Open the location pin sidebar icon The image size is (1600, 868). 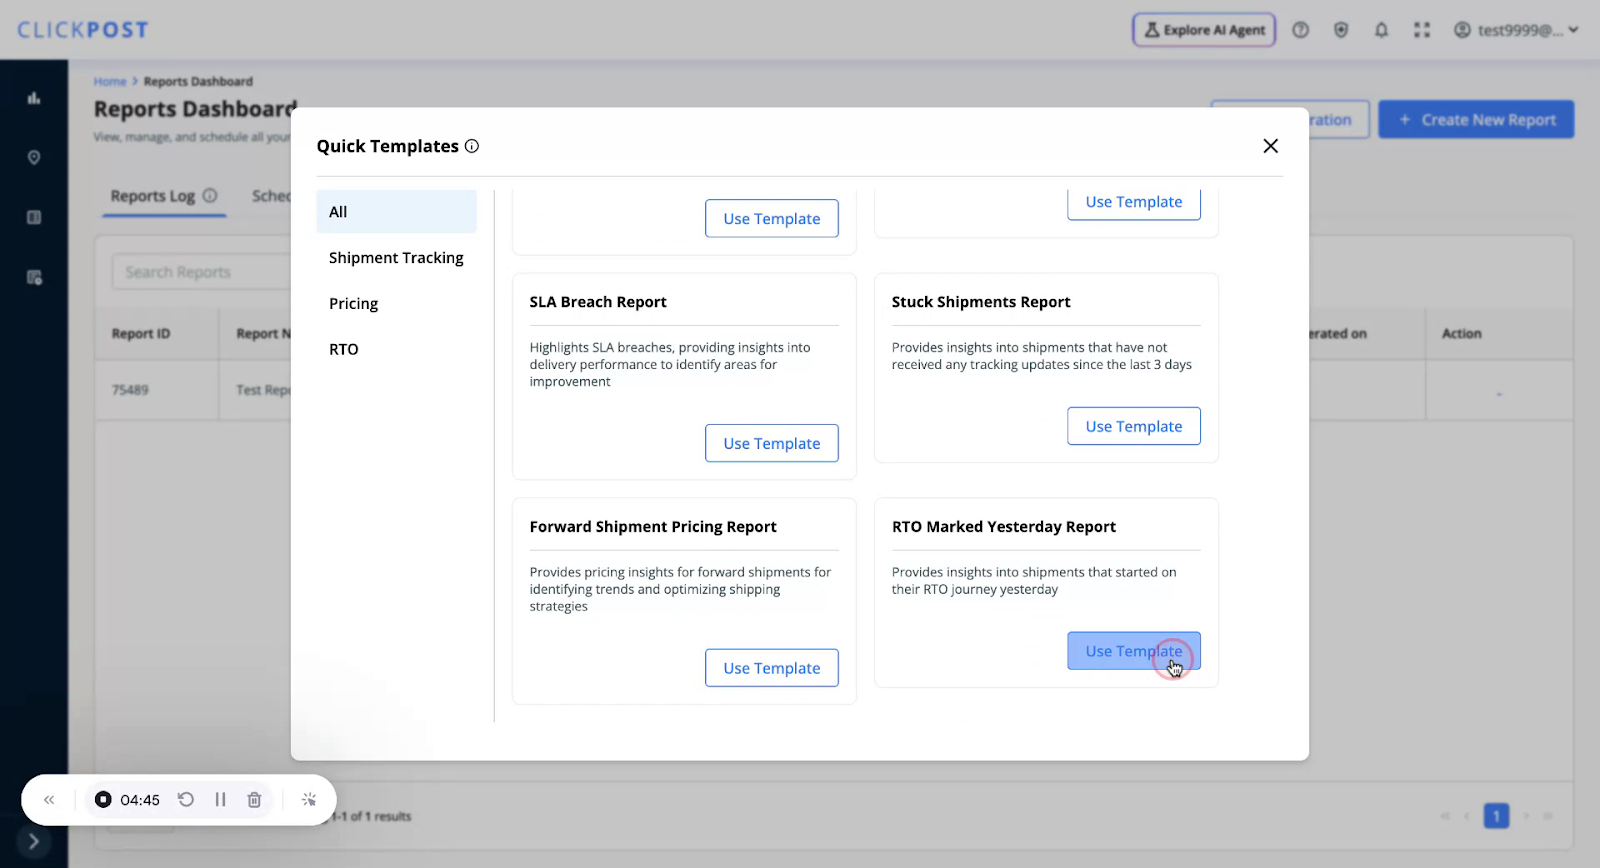pyautogui.click(x=34, y=158)
